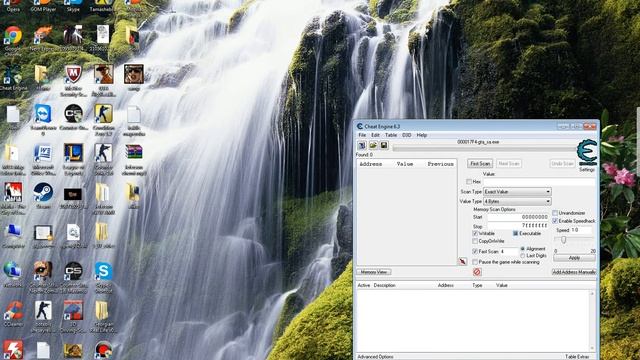The height and width of the screenshot is (360, 640).
Task: Open the Steam desktop shortcut
Action: [43, 192]
